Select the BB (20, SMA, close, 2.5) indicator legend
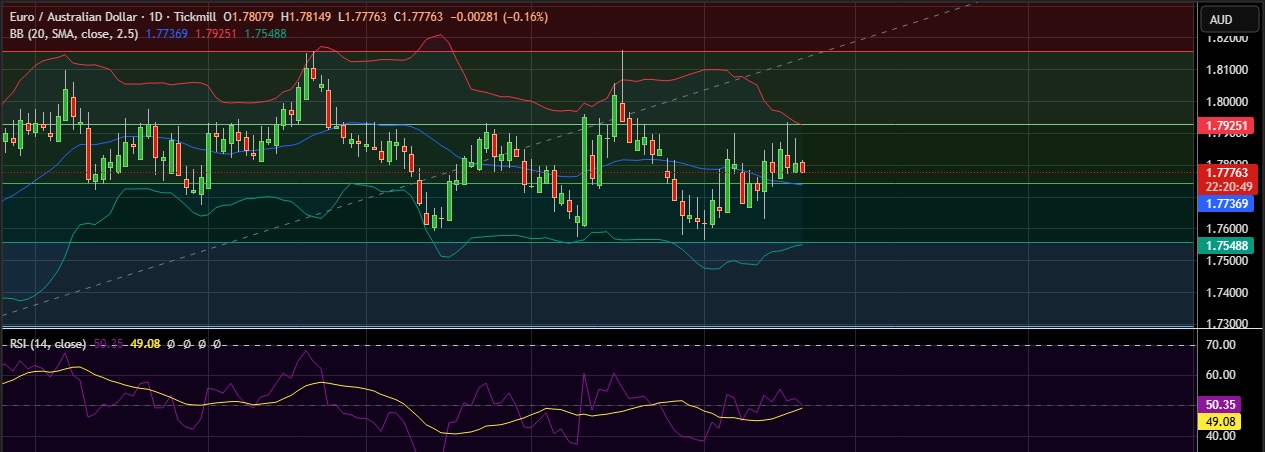Screen dimensions: 1265x452 (x=73, y=33)
